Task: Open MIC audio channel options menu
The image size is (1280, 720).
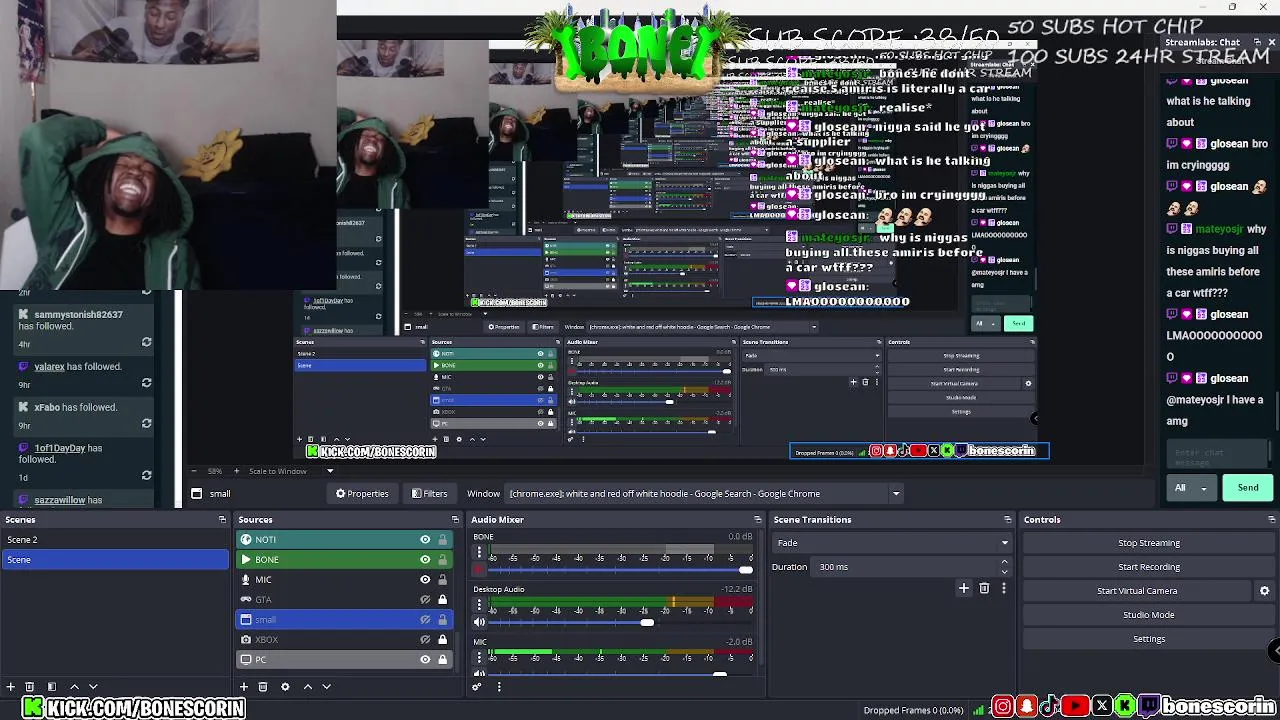Action: coord(479,656)
